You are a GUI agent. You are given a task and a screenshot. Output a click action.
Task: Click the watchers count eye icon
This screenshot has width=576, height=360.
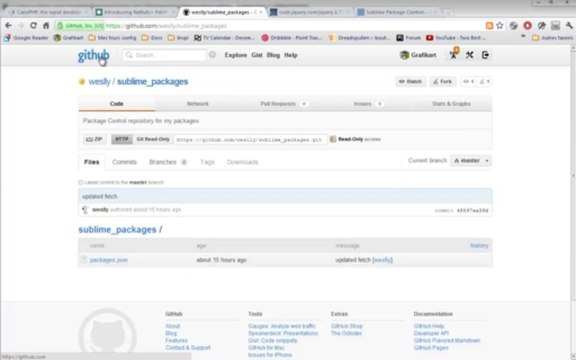pyautogui.click(x=468, y=82)
